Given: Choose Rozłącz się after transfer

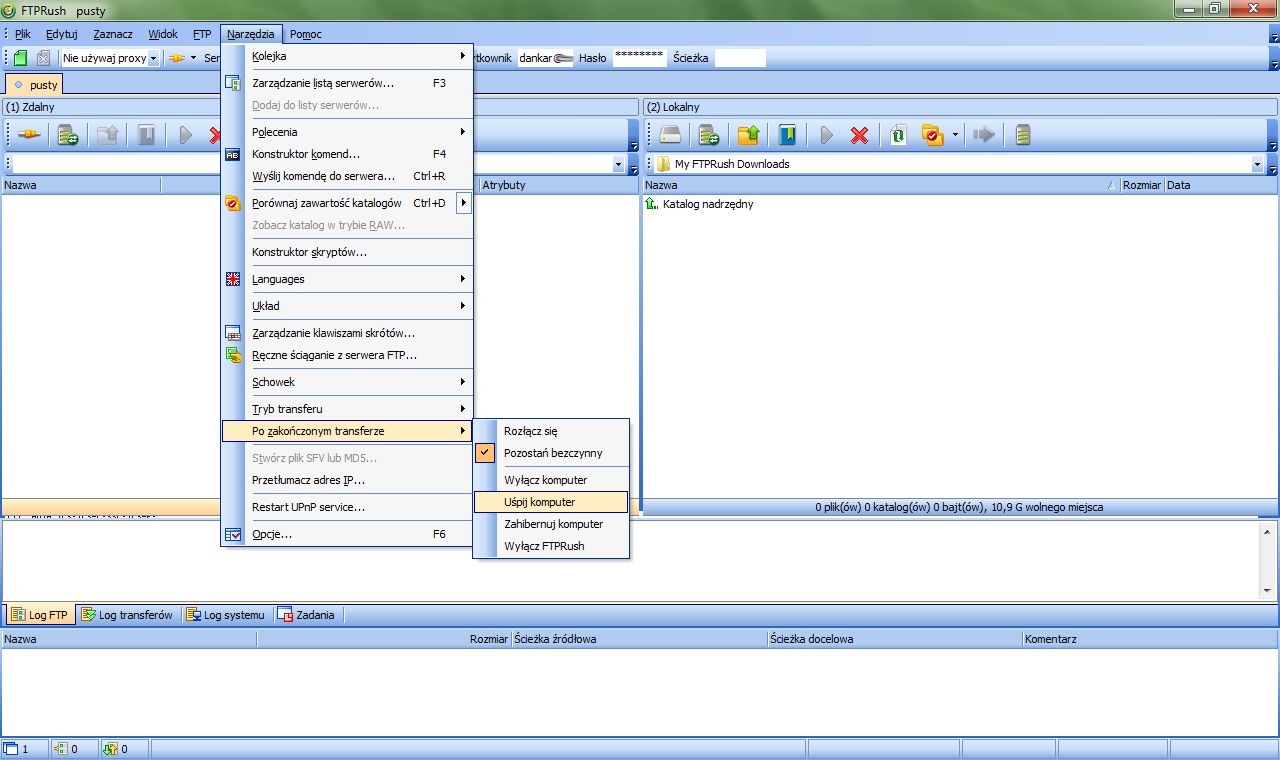Looking at the screenshot, I should coord(551,431).
